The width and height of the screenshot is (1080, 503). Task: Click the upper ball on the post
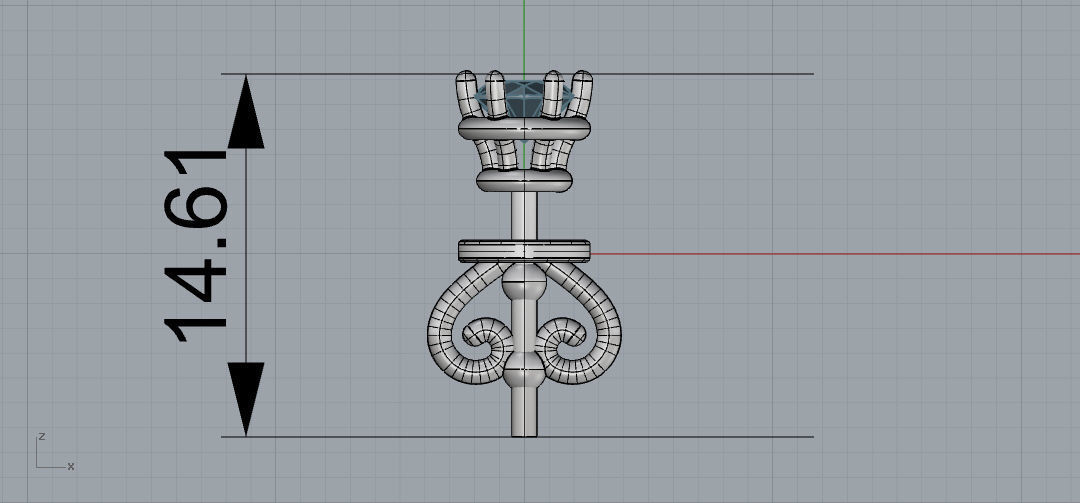click(x=524, y=283)
